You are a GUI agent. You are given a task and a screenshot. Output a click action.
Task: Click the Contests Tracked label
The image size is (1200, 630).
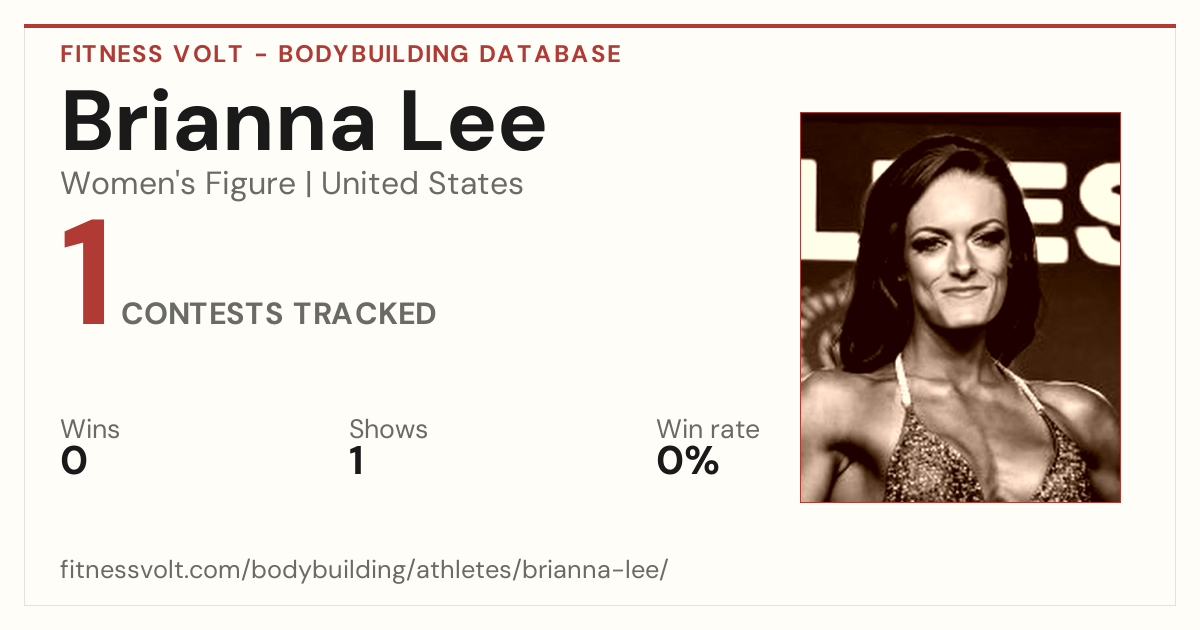click(x=279, y=314)
